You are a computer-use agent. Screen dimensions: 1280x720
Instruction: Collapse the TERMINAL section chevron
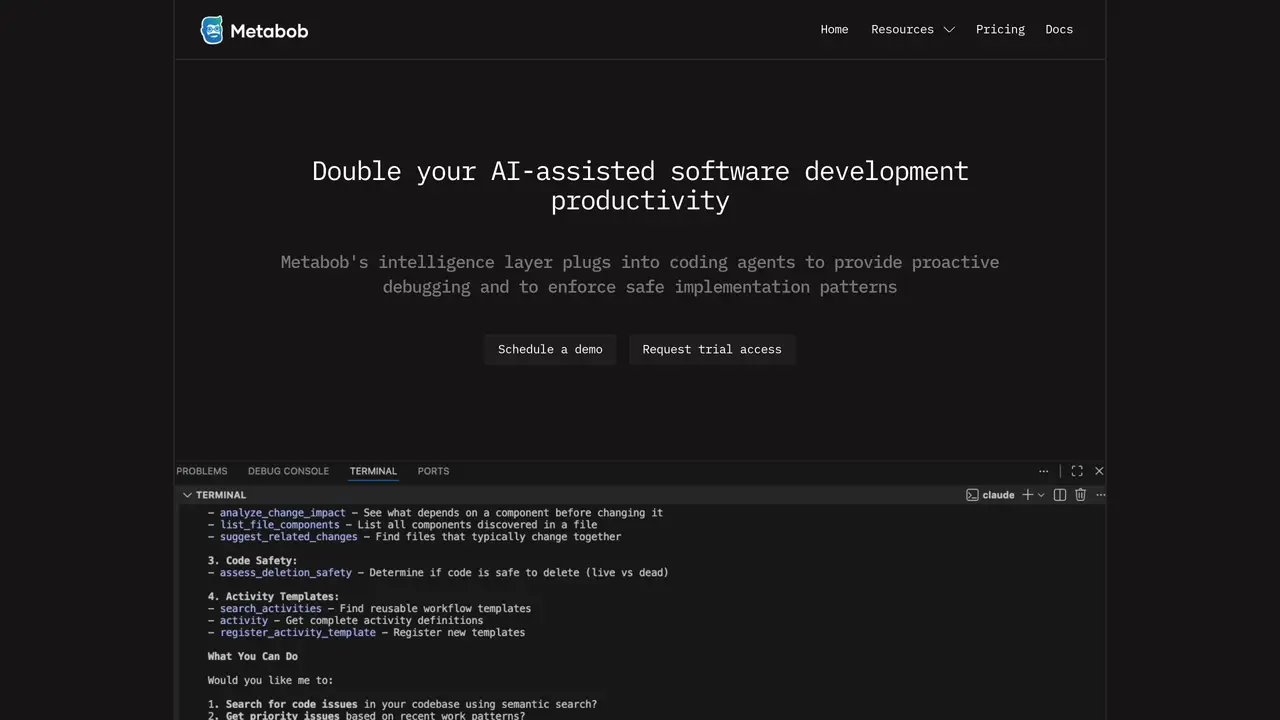[187, 495]
